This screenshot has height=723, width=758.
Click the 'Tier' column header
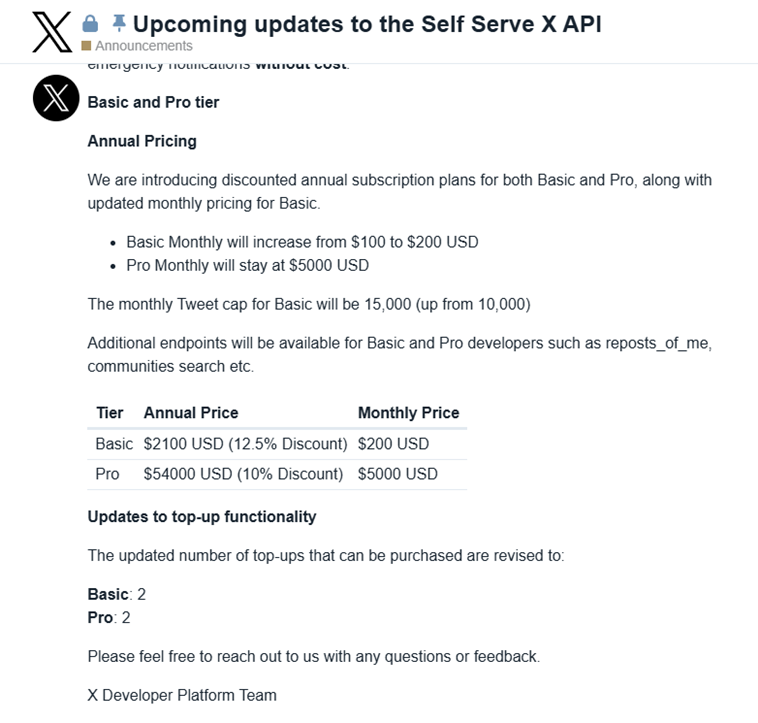click(109, 413)
